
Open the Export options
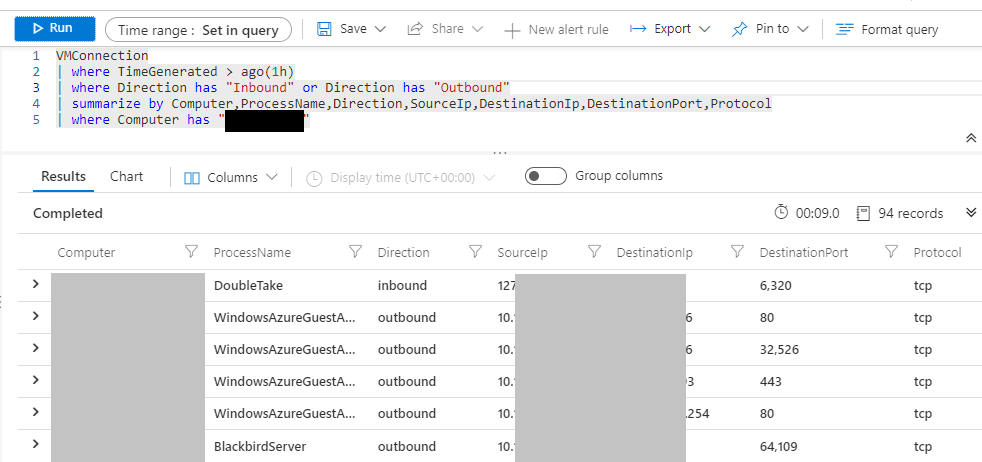[670, 29]
